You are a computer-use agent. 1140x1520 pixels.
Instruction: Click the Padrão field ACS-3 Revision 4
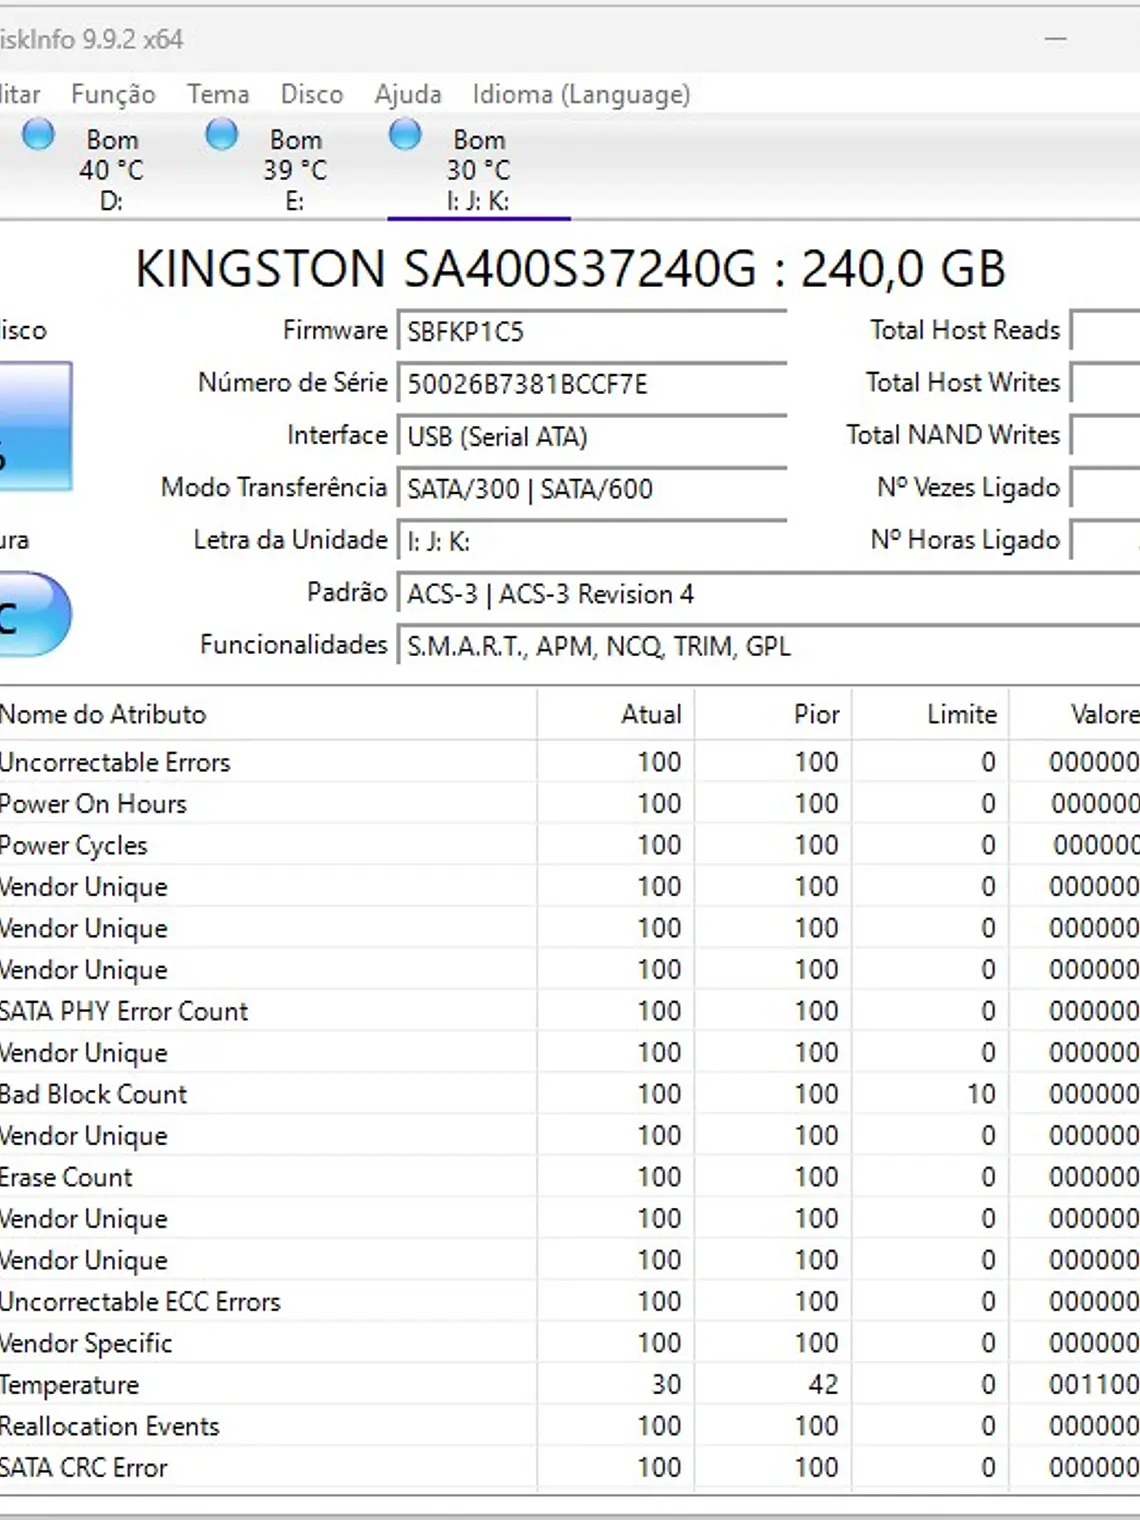click(x=769, y=594)
